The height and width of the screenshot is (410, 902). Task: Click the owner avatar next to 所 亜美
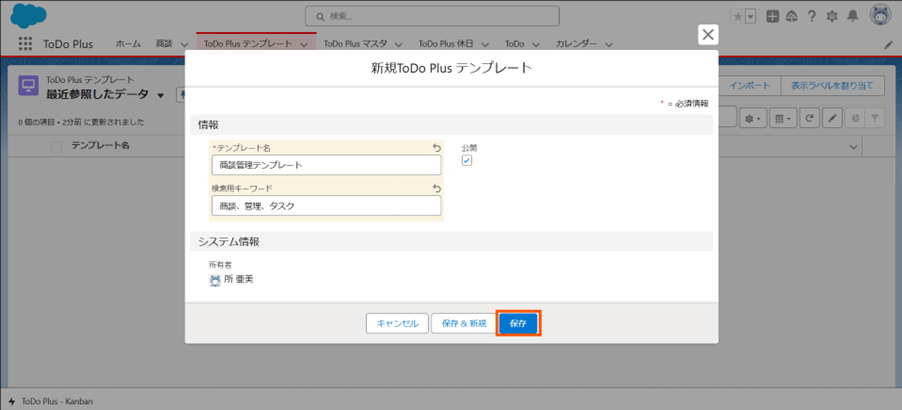(x=215, y=280)
